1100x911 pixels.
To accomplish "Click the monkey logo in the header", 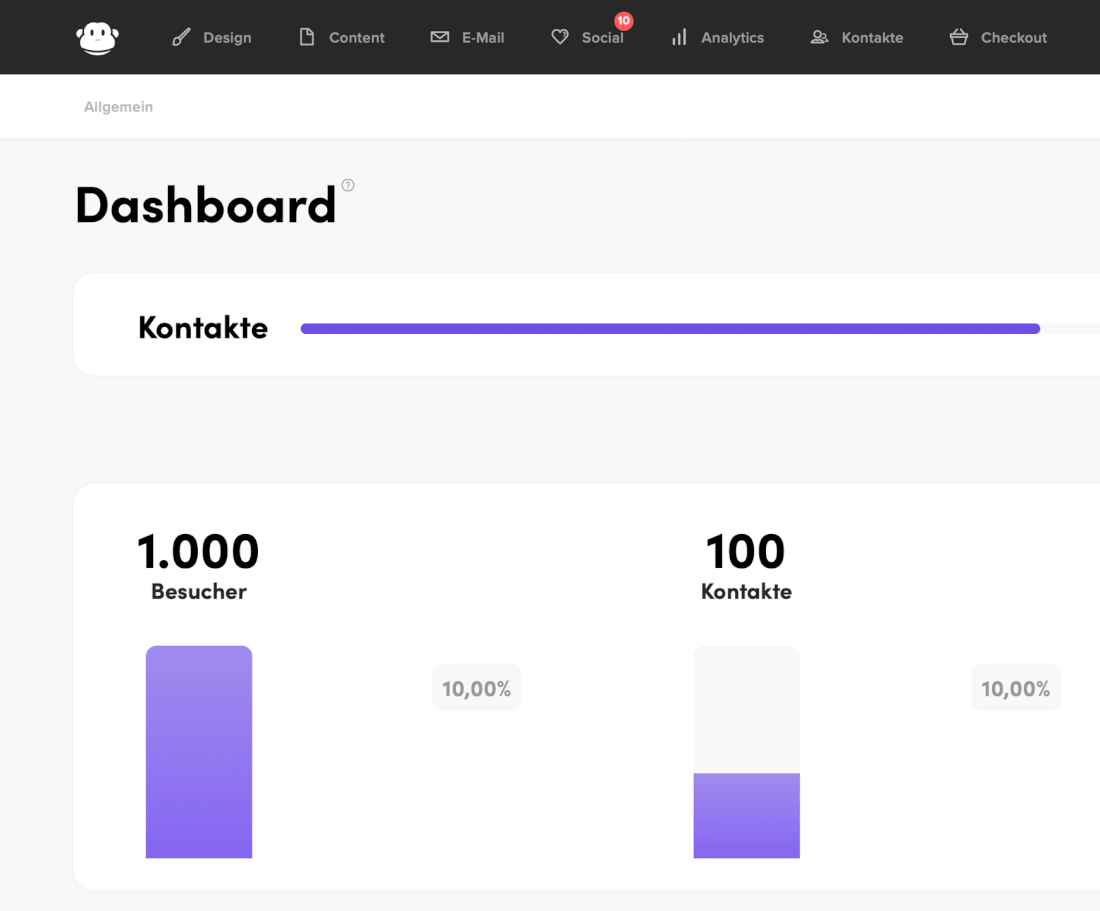I will tap(97, 38).
